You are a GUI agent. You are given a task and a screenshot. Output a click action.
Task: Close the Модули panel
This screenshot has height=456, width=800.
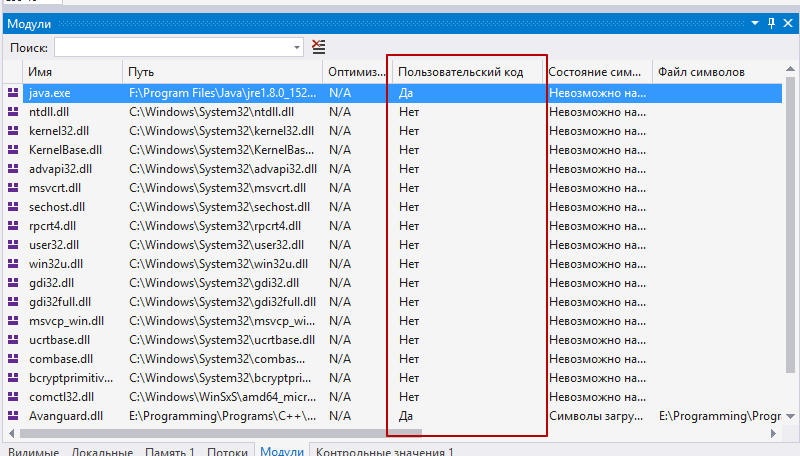pos(788,23)
